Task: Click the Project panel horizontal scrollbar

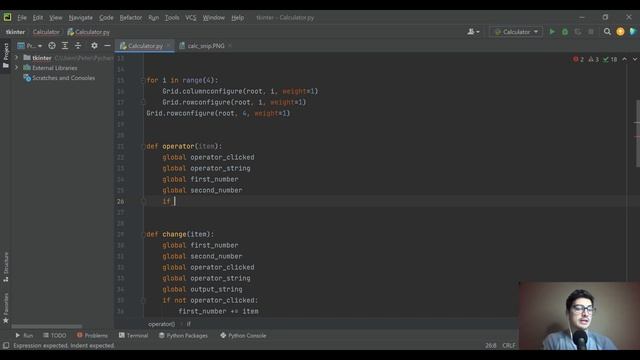Action: (x=47, y=327)
